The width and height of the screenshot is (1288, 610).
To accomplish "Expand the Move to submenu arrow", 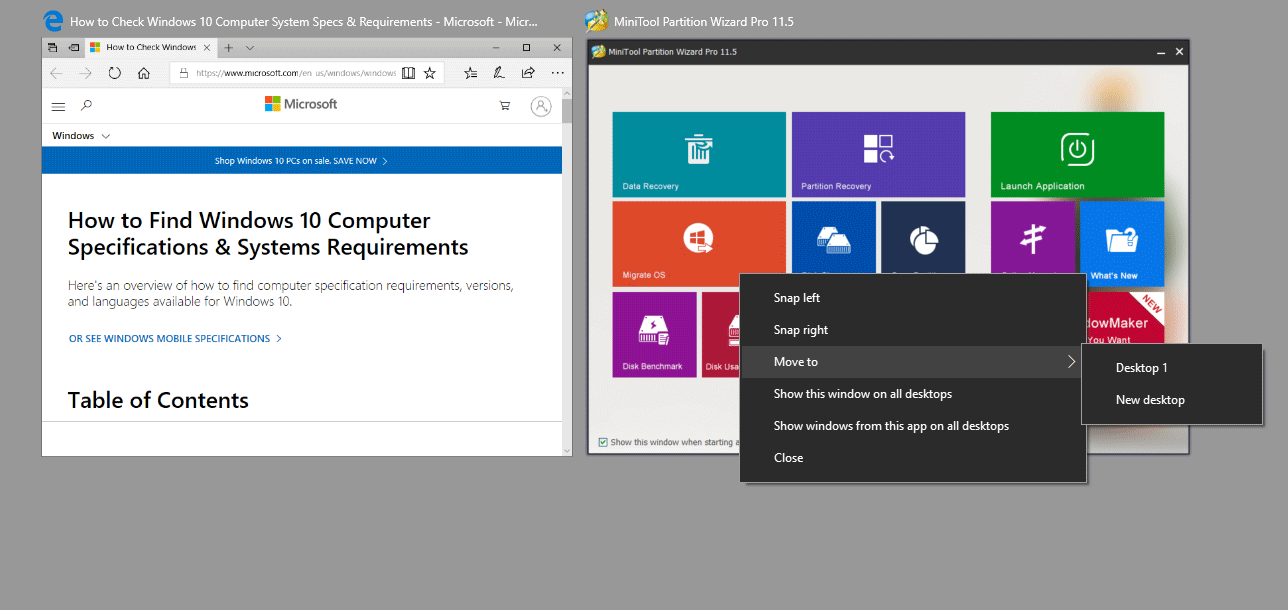I will [1071, 362].
